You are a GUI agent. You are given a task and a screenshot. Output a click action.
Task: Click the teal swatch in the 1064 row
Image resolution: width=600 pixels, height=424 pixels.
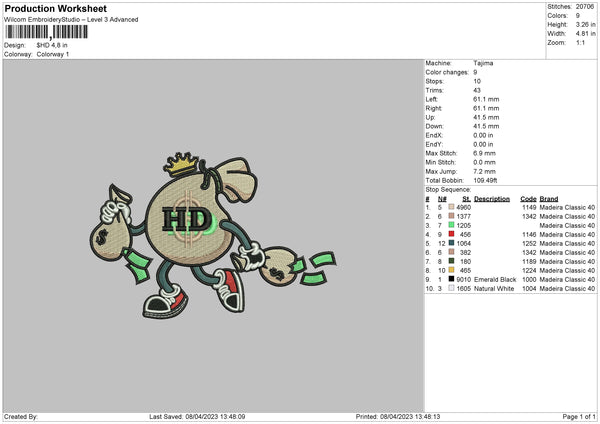452,243
